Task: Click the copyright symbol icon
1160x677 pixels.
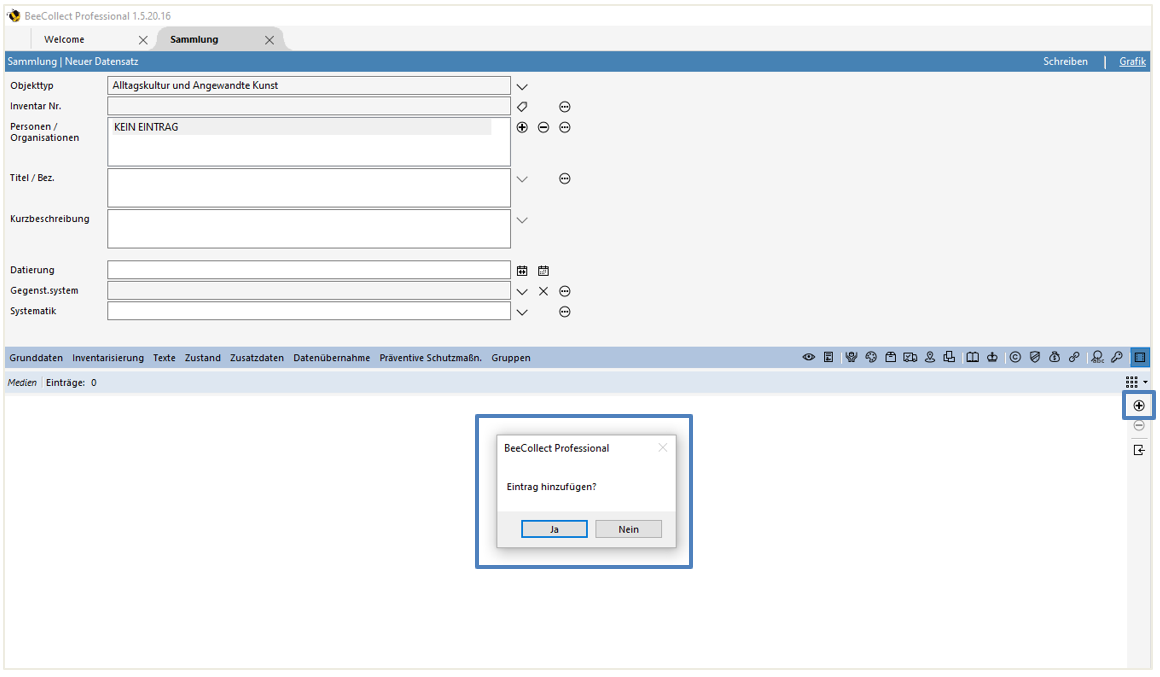Action: tap(1015, 358)
